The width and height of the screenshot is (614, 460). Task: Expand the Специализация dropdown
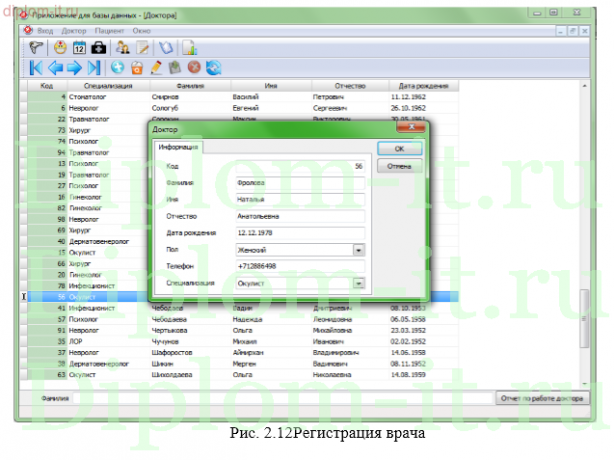(x=358, y=284)
